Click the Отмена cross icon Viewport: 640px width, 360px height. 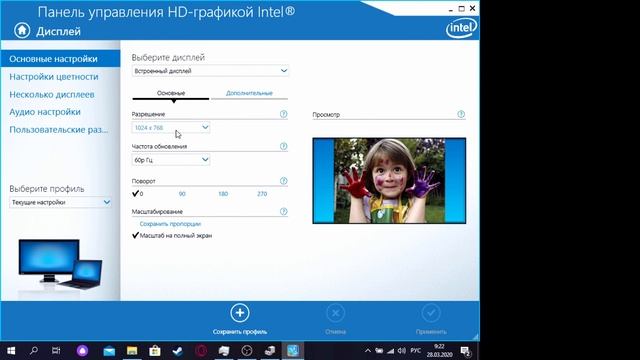[x=336, y=313]
